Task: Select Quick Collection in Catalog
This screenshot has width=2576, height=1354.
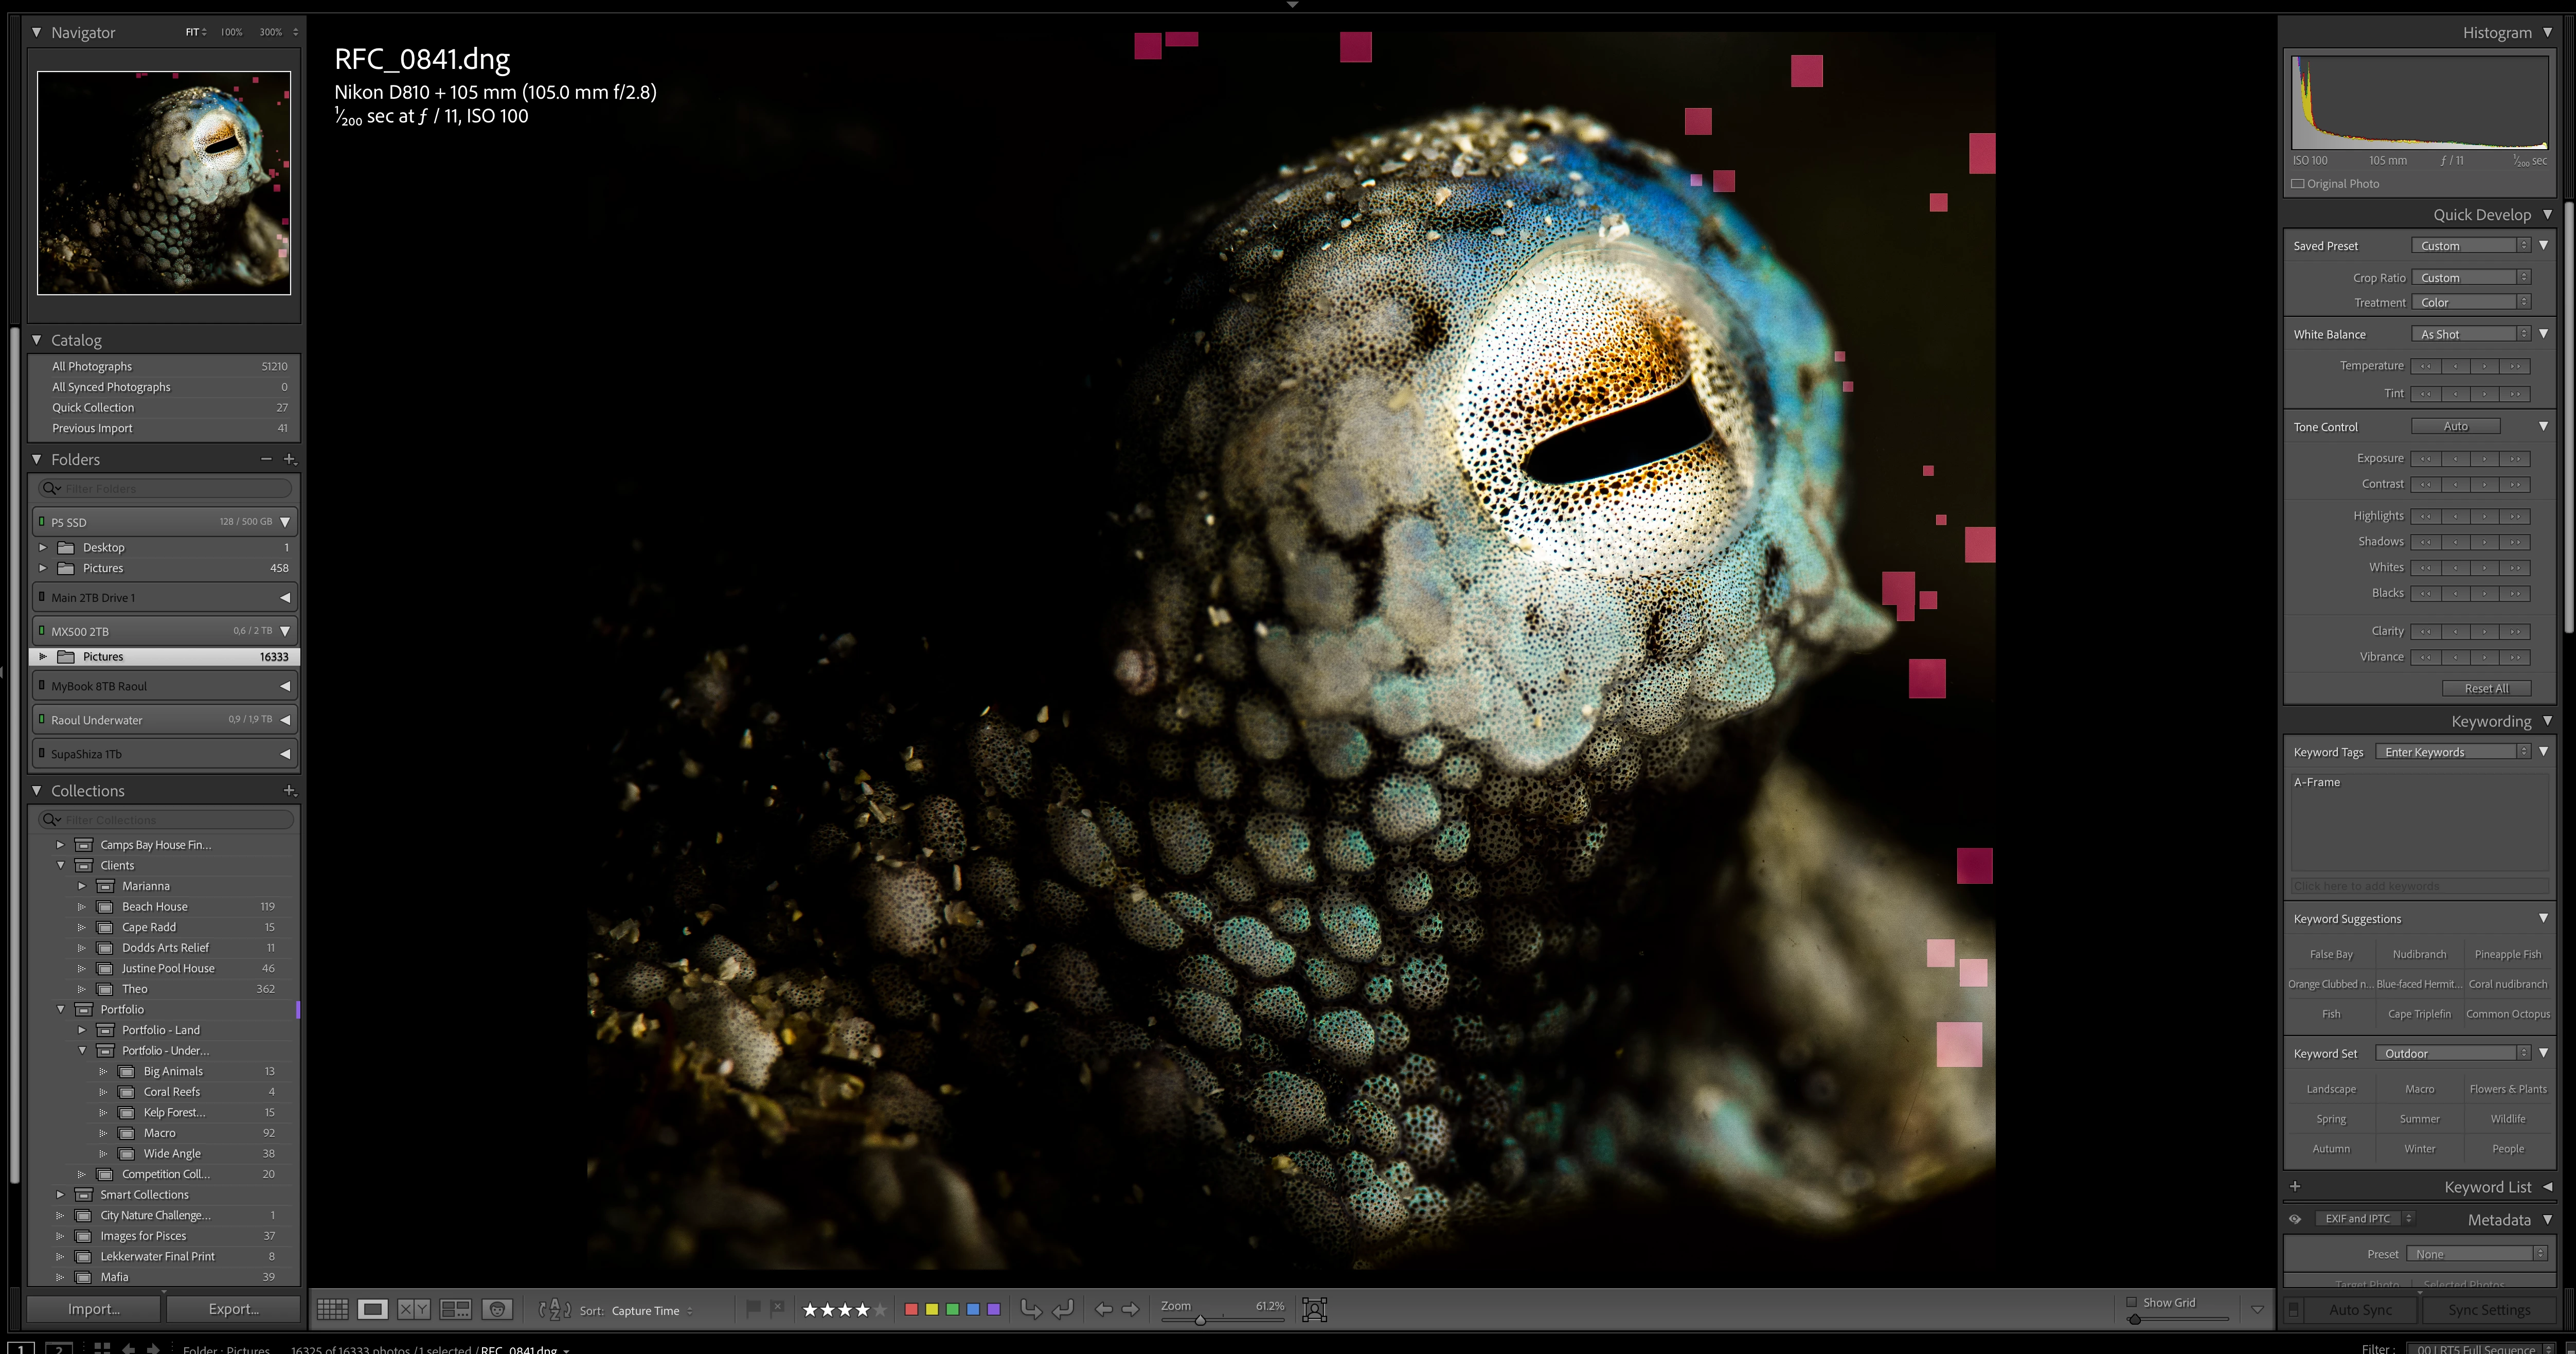Action: coord(93,408)
